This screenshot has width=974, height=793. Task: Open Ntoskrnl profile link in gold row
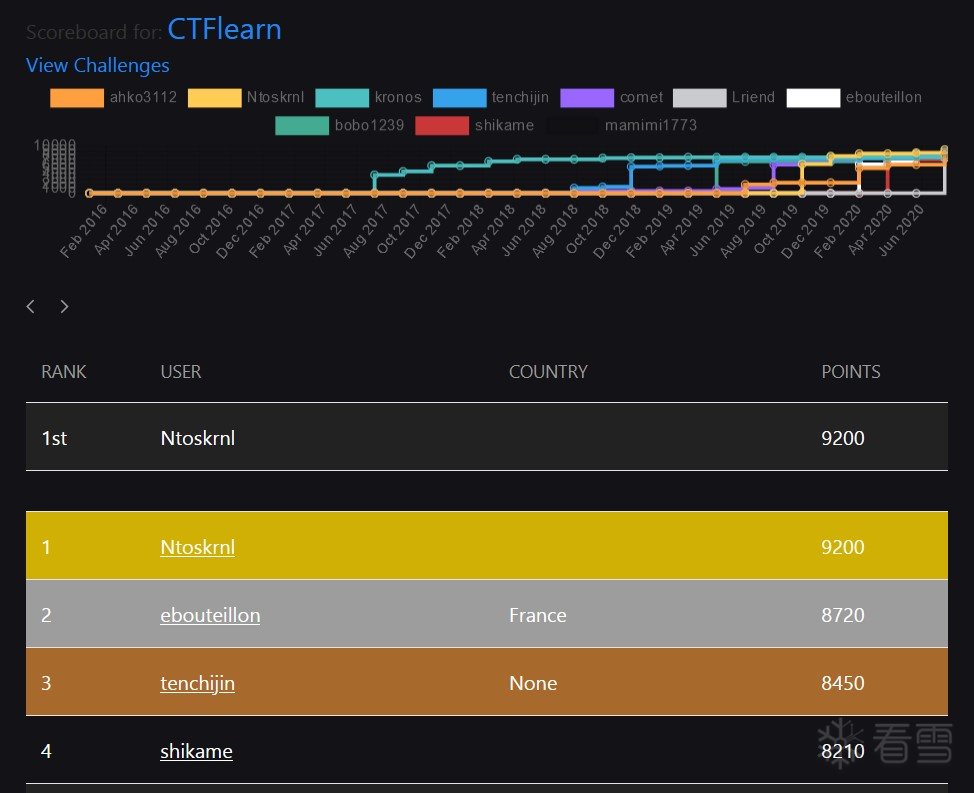198,547
